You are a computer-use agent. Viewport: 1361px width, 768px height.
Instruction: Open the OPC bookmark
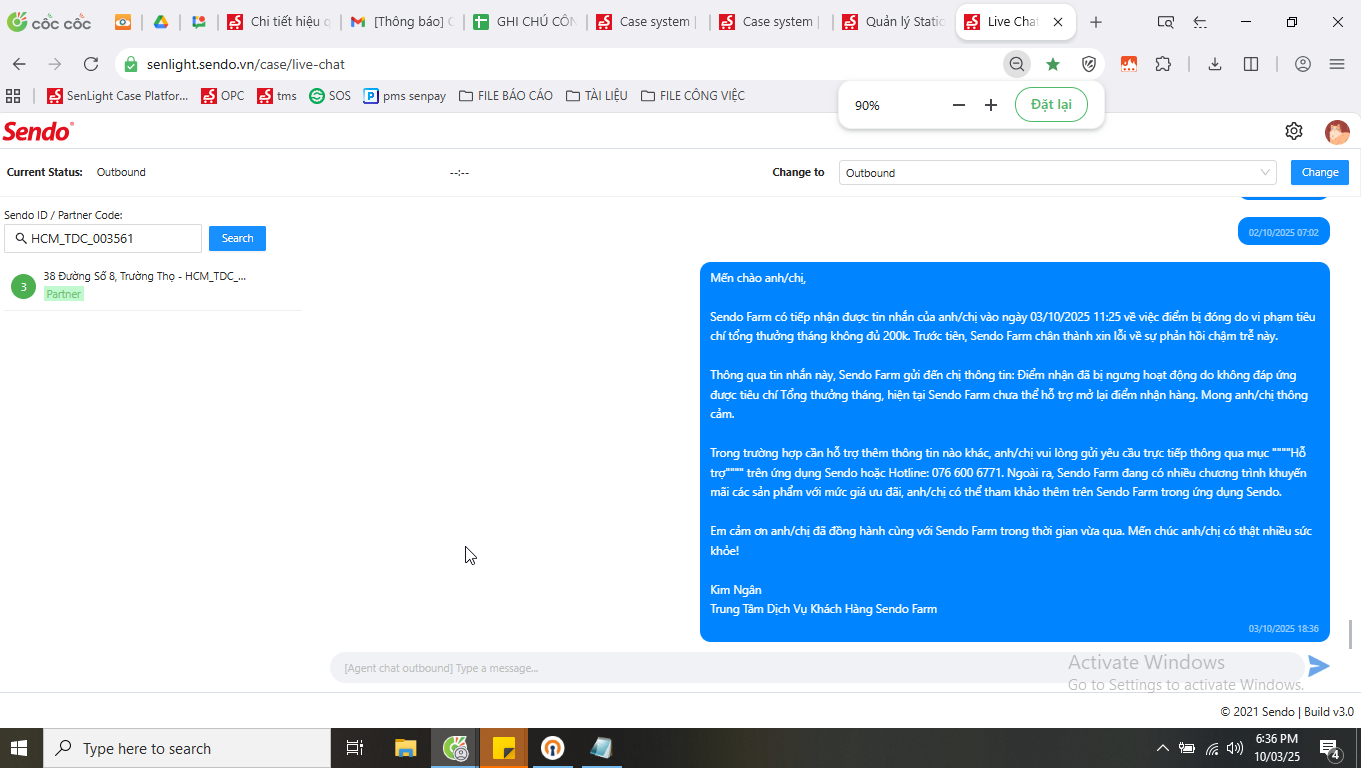pos(223,96)
